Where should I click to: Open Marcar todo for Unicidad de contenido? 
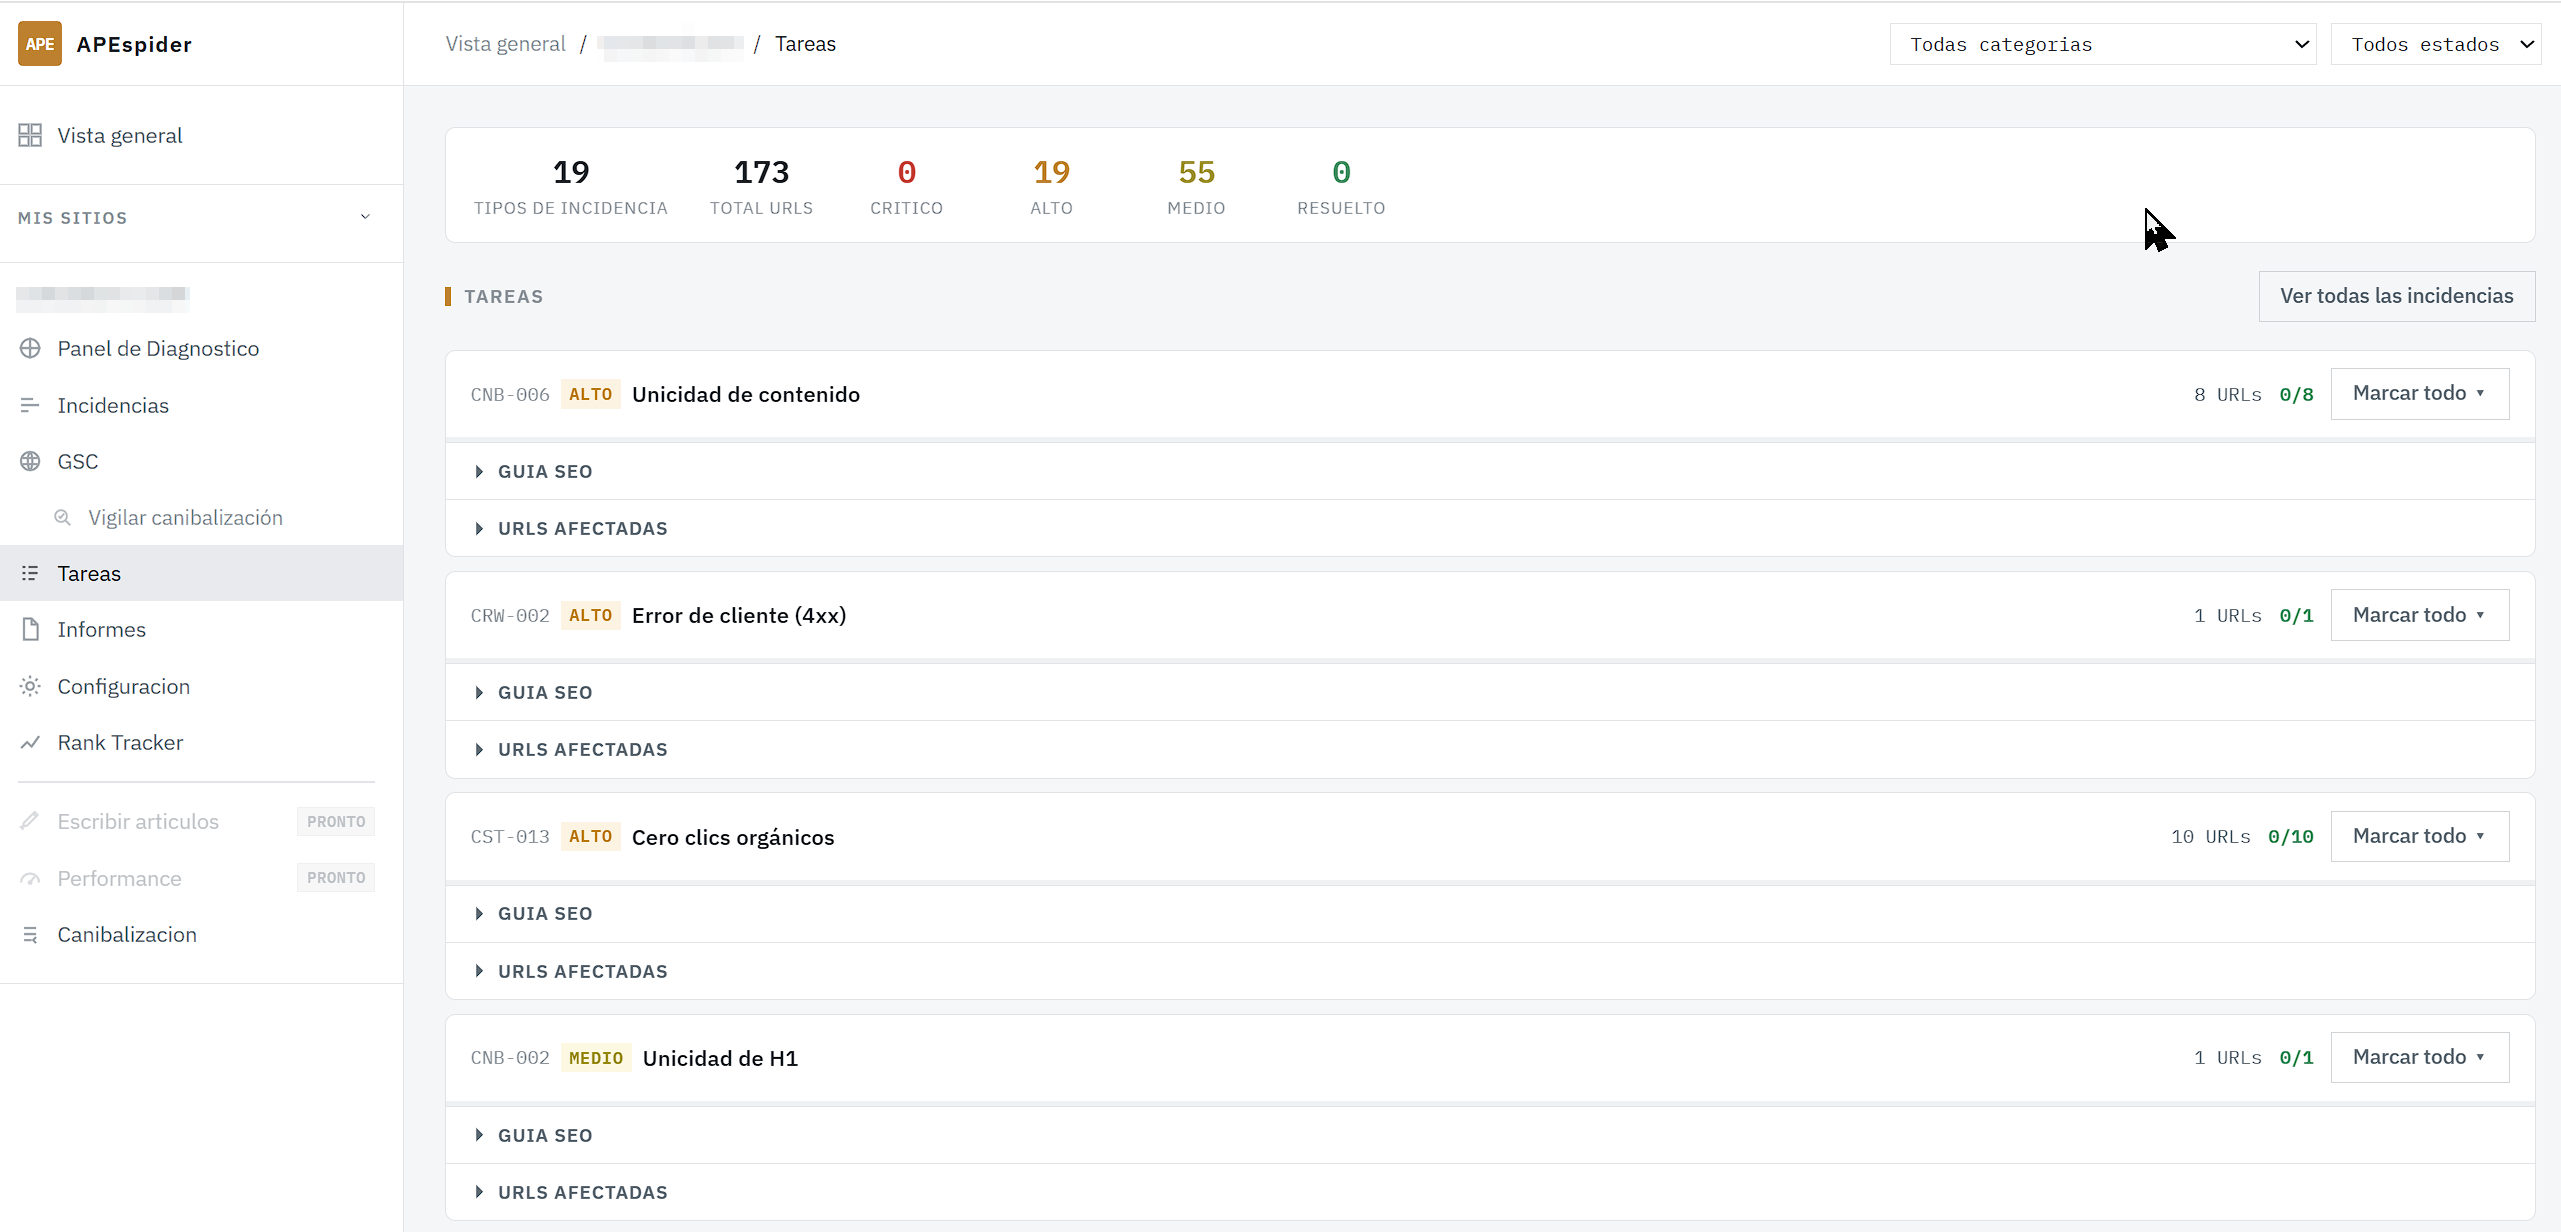[x=2419, y=393]
